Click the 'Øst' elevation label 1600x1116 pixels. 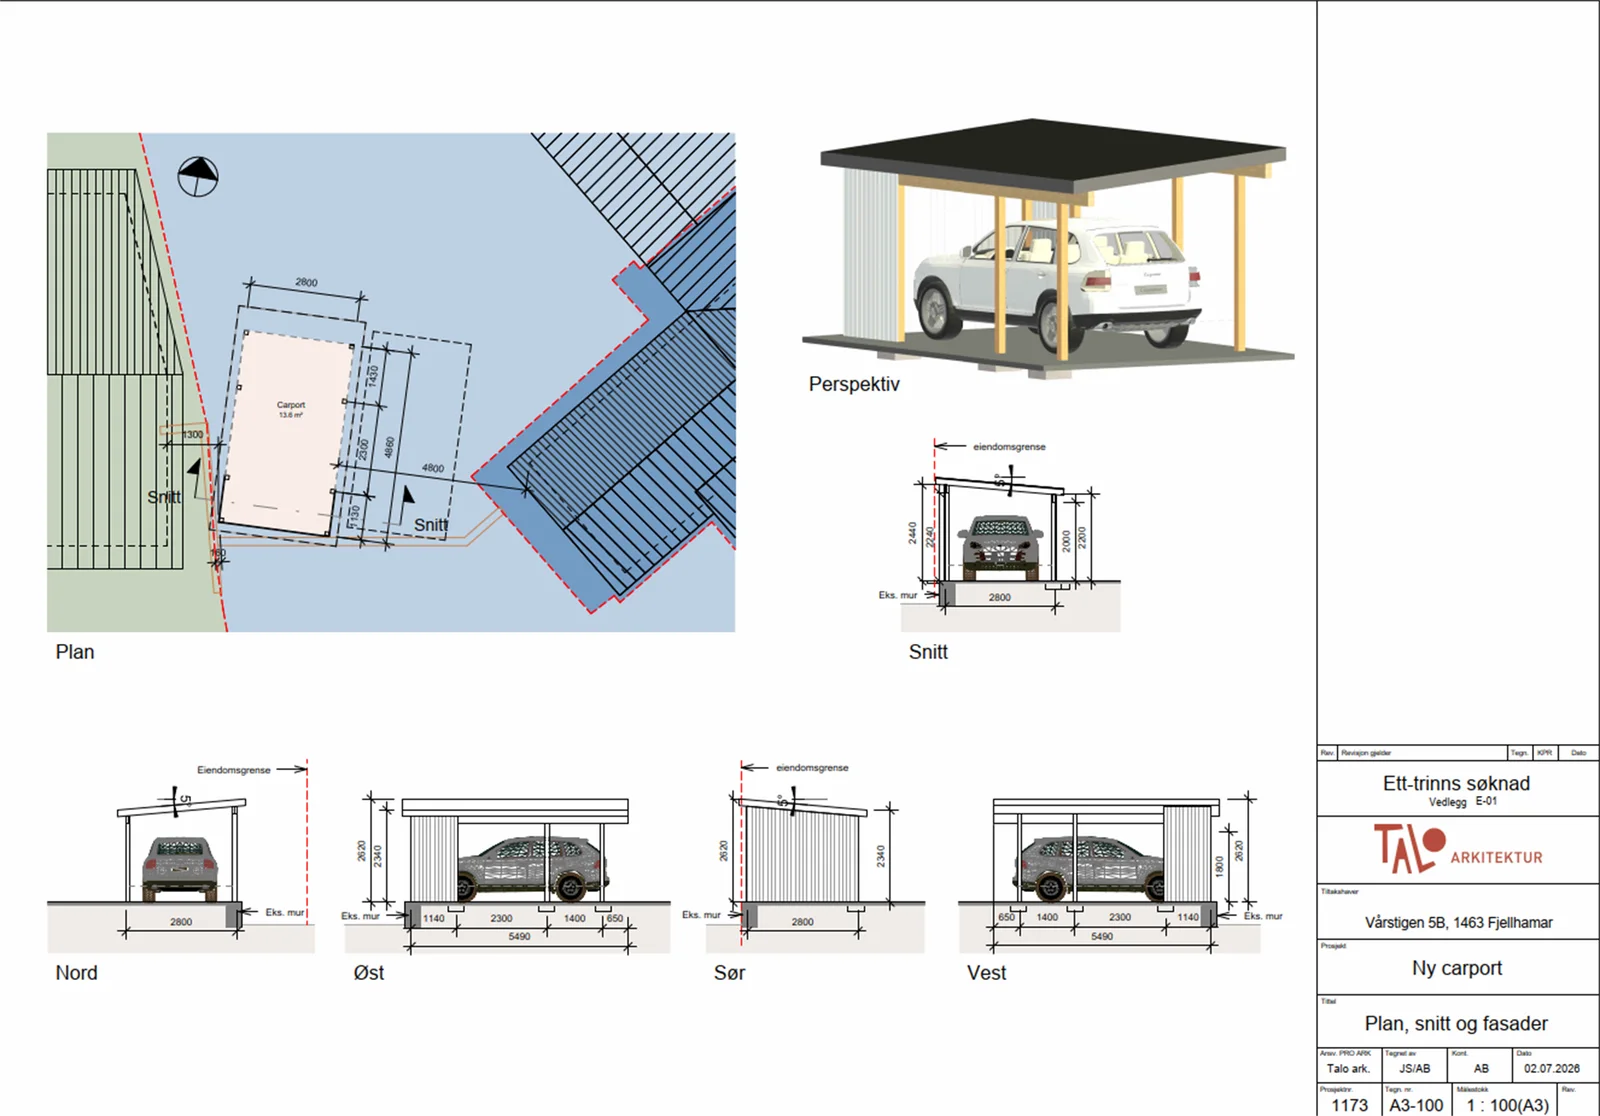tap(369, 973)
